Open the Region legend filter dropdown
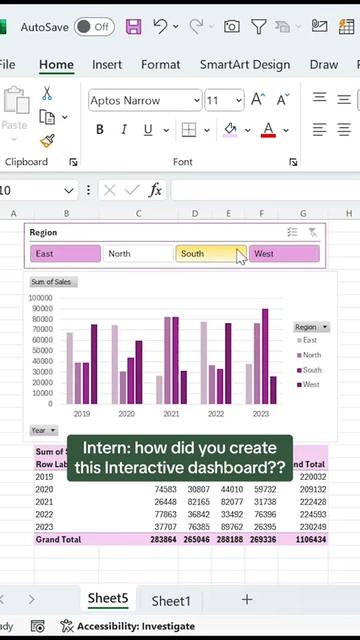This screenshot has height=640, width=360. [x=312, y=327]
